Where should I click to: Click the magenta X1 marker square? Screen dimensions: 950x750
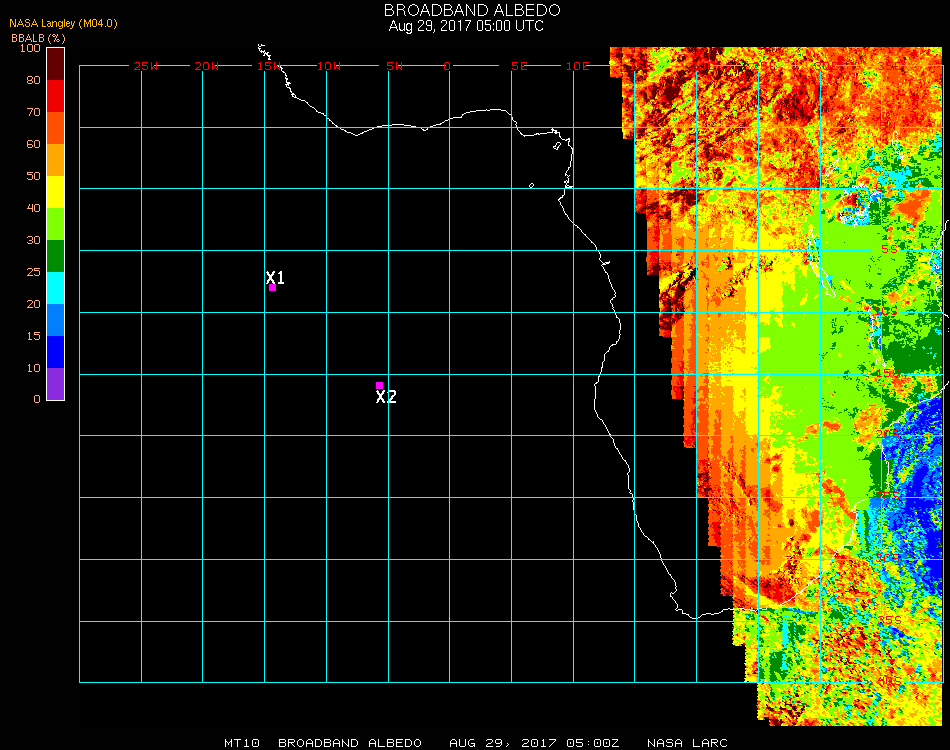pyautogui.click(x=273, y=287)
